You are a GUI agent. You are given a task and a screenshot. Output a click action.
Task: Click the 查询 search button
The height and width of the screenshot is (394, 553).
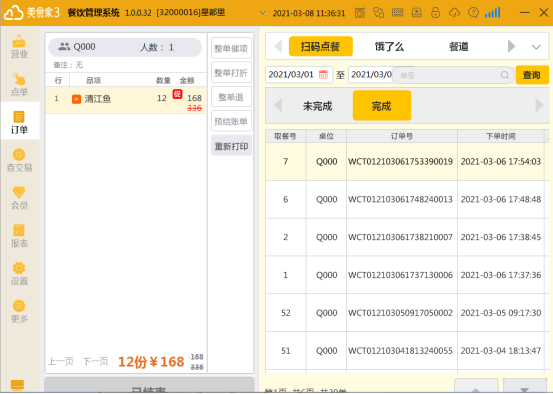tap(532, 75)
